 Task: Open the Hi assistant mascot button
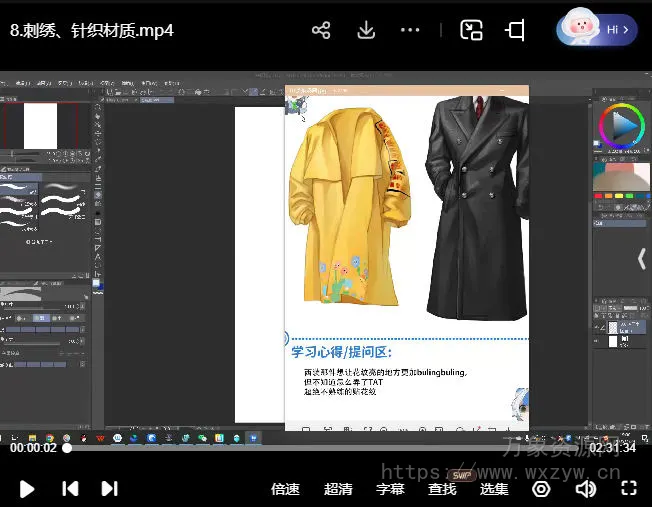tap(597, 29)
